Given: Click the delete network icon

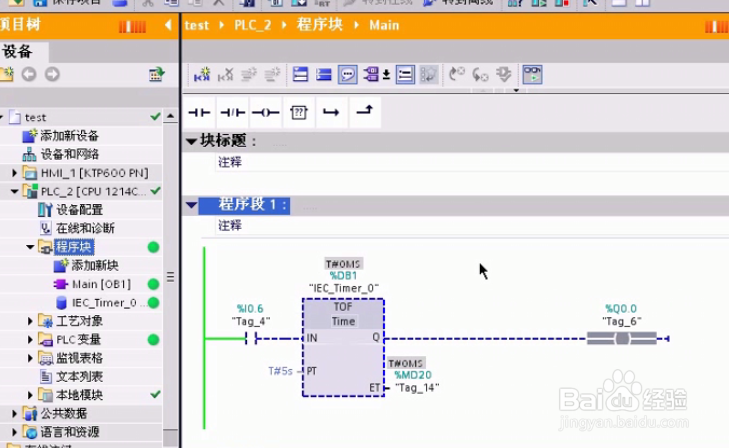Looking at the screenshot, I should (x=225, y=74).
